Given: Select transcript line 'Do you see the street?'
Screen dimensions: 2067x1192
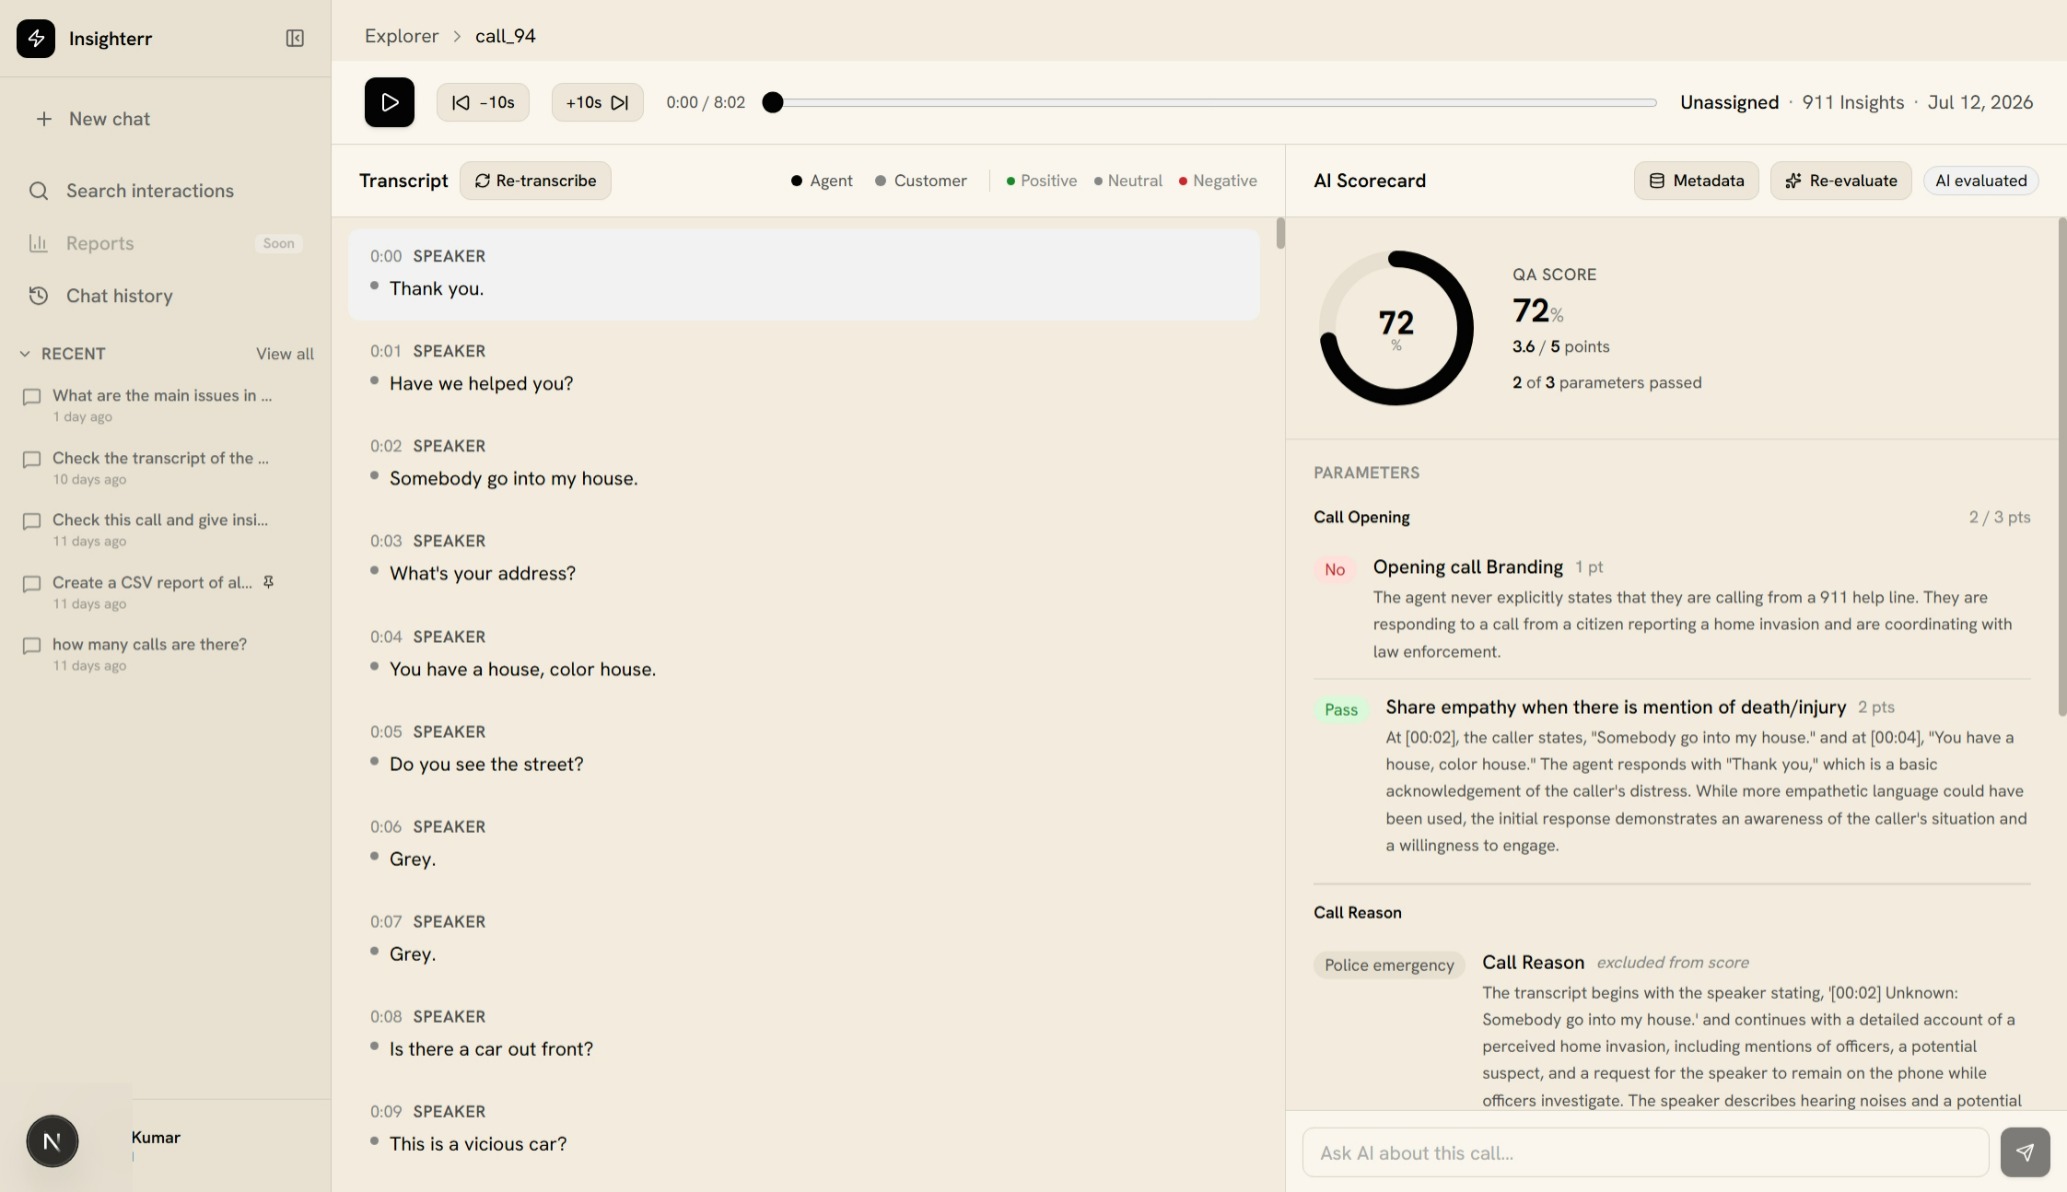Looking at the screenshot, I should point(804,750).
